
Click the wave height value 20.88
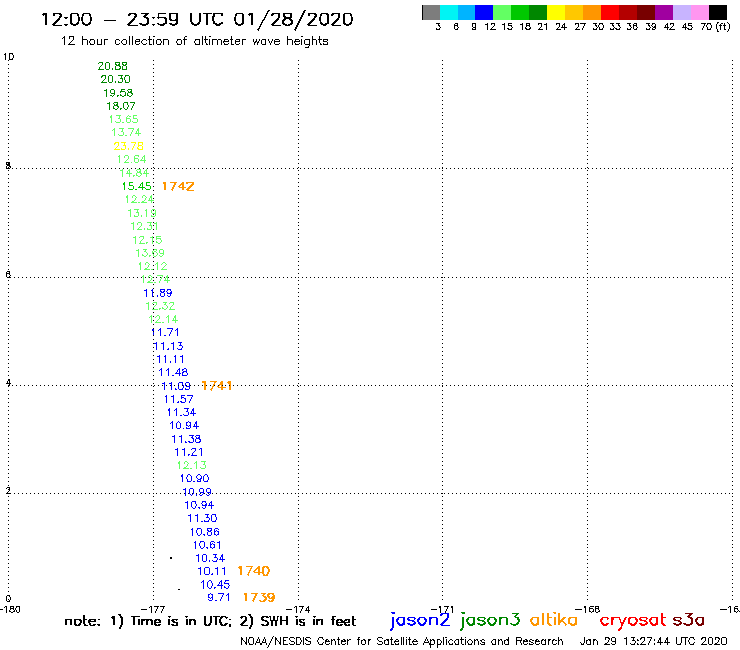tap(112, 66)
